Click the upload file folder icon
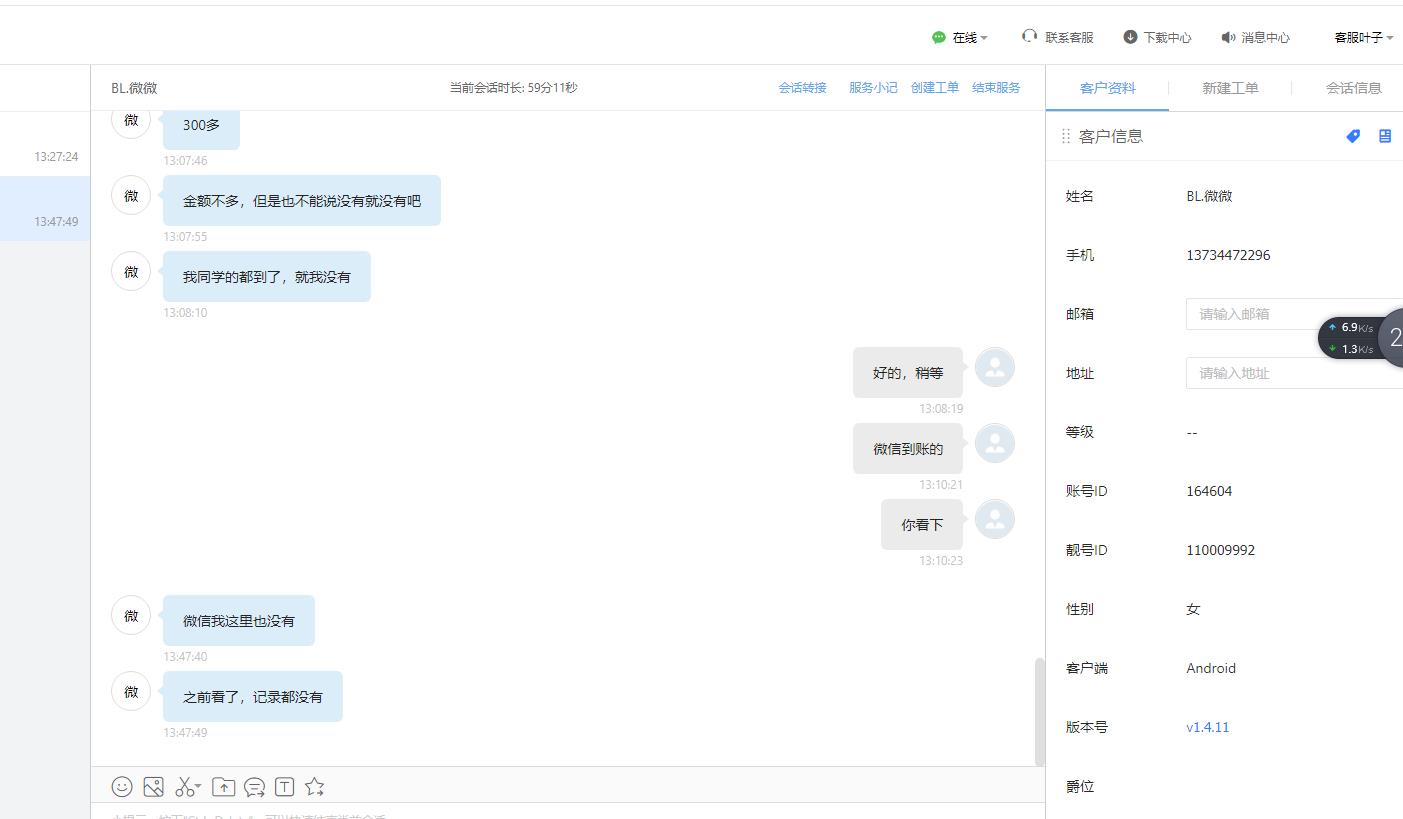Viewport: 1403px width, 819px height. coord(224,787)
